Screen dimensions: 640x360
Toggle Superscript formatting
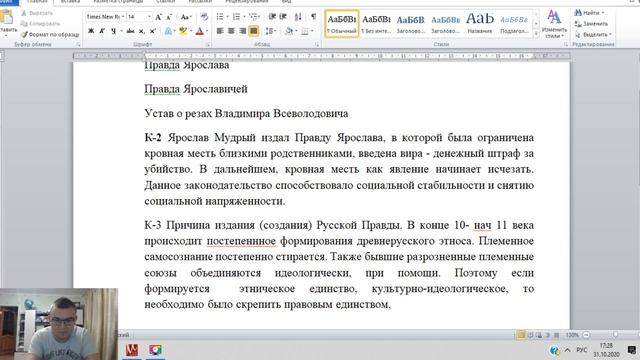pyautogui.click(x=153, y=31)
